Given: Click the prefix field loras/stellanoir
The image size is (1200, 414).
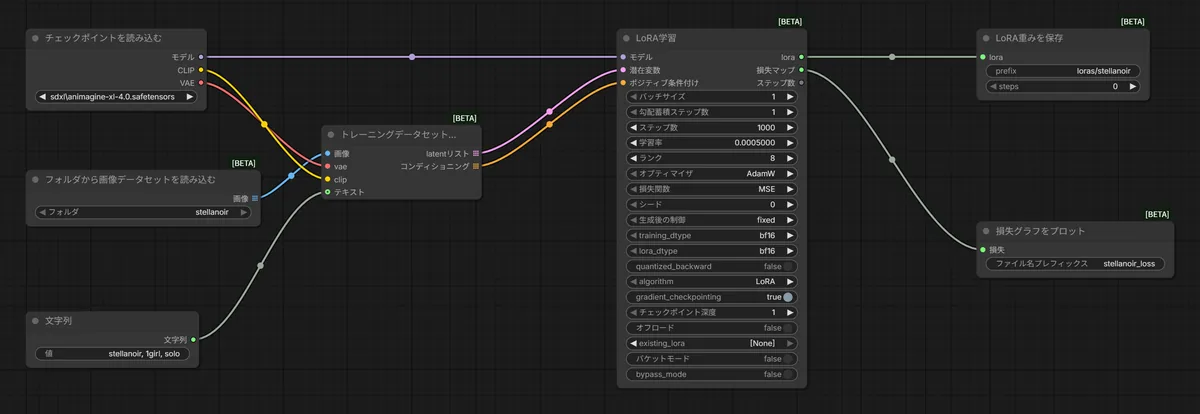Looking at the screenshot, I should pos(1063,72).
